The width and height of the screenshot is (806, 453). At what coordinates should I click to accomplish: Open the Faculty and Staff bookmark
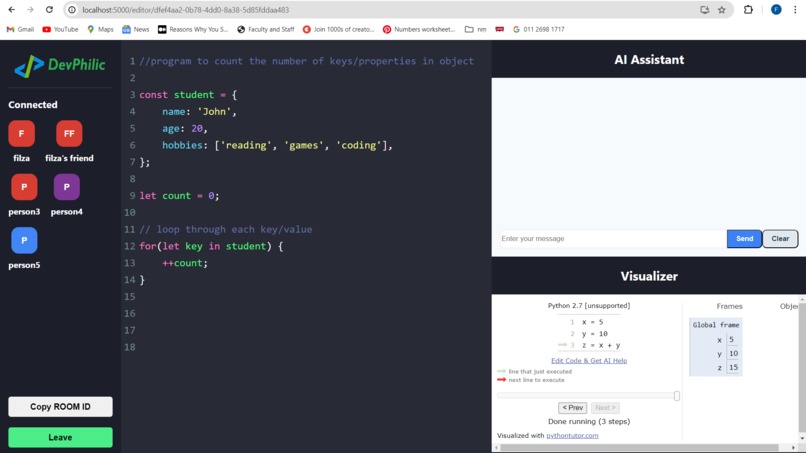pyautogui.click(x=266, y=29)
